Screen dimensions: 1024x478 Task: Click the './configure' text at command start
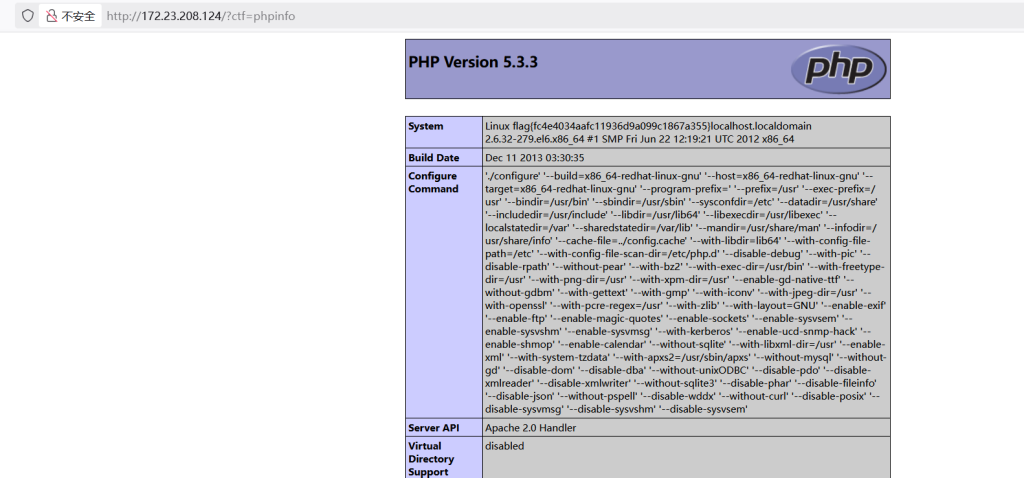(x=514, y=175)
